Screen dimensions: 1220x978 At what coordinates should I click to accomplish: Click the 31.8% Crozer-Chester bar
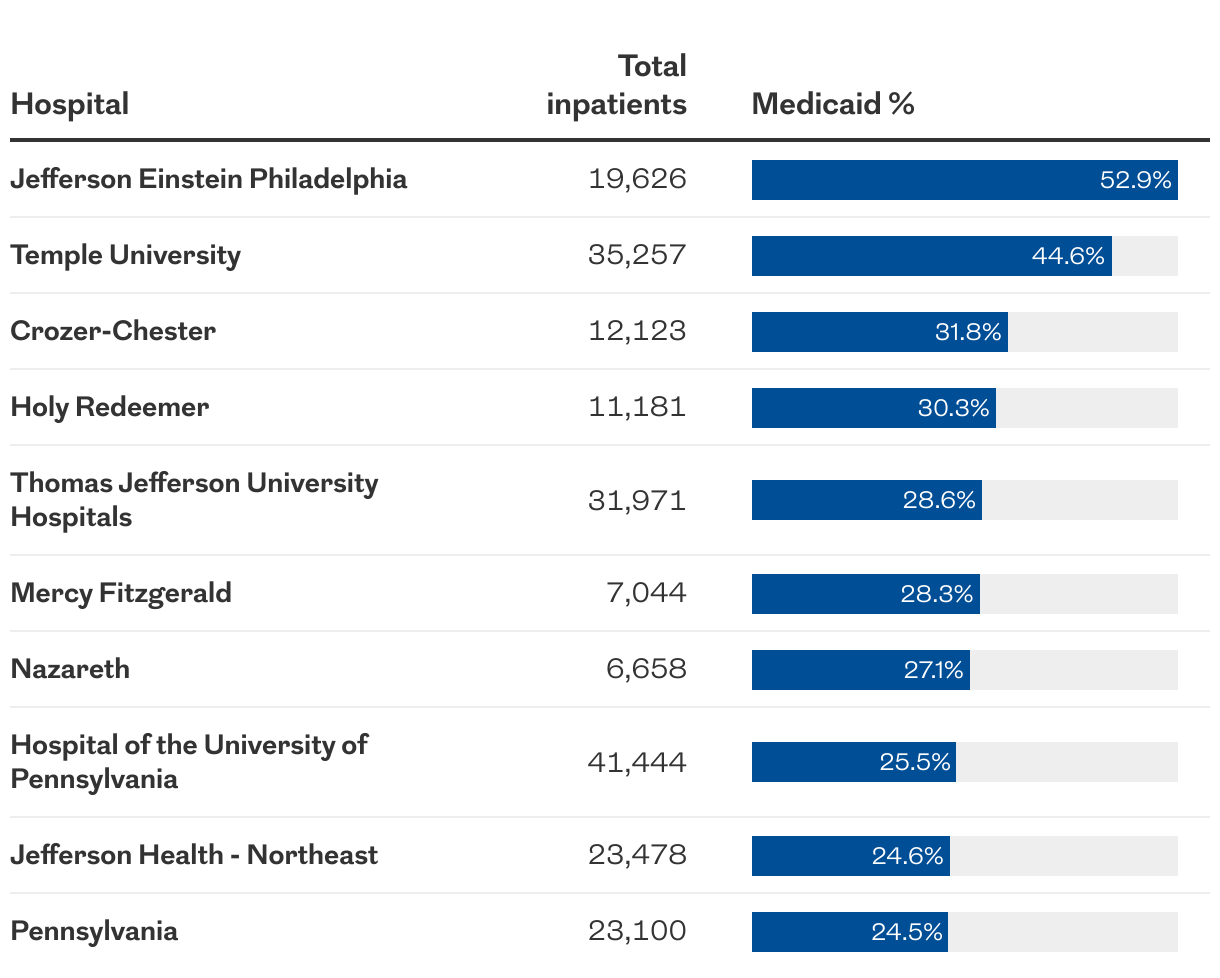click(880, 332)
